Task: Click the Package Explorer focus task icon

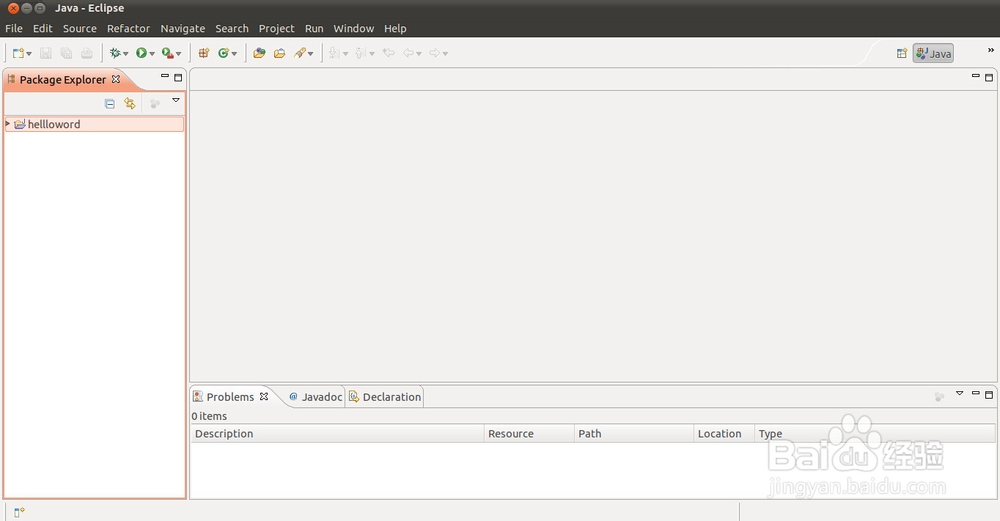Action: click(x=154, y=103)
